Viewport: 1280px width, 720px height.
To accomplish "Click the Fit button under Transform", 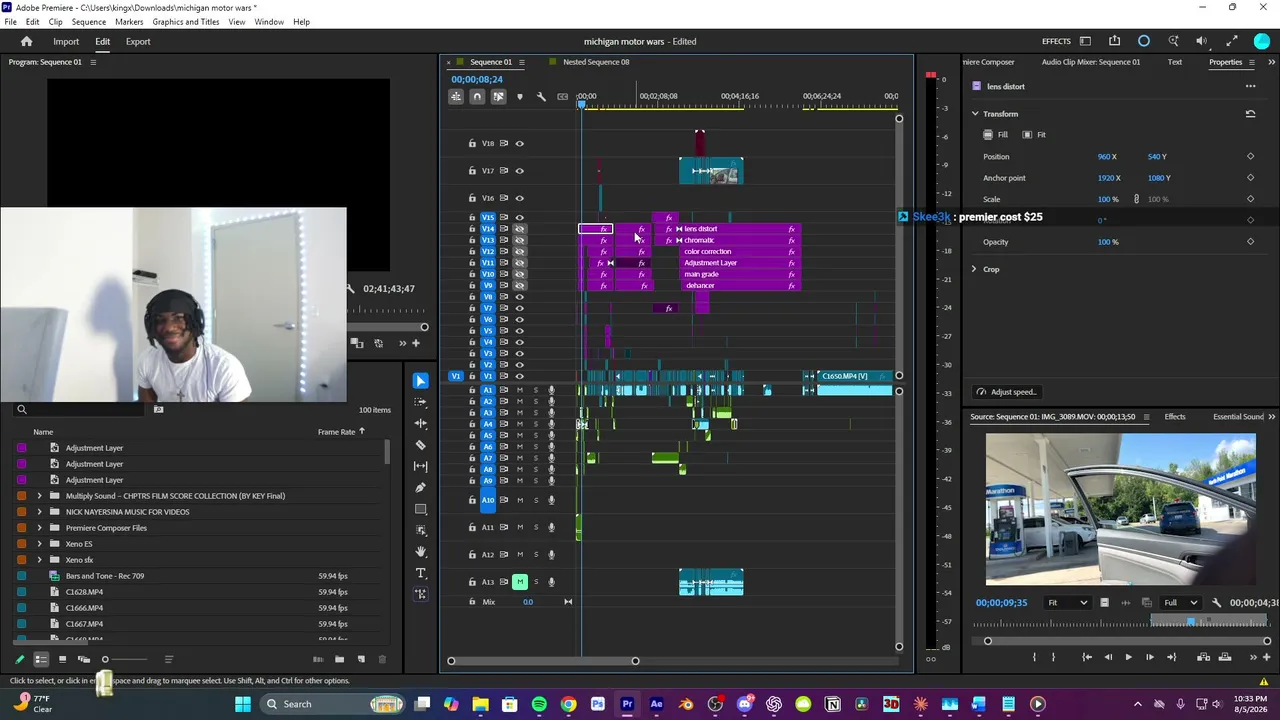I will [x=1034, y=135].
